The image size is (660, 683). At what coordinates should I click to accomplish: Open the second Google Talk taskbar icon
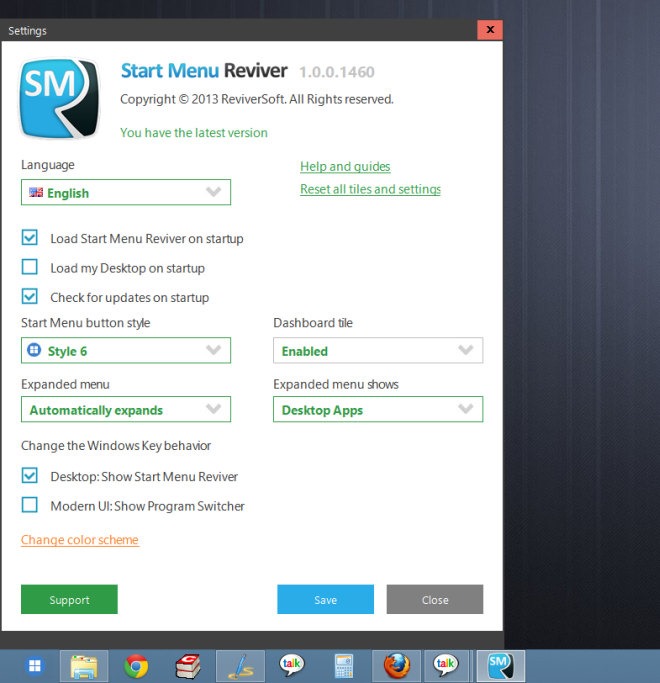446,665
